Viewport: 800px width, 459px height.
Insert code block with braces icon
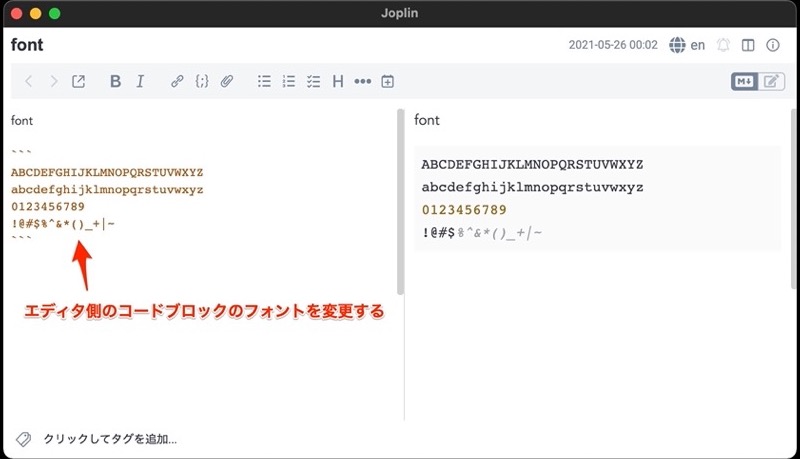(x=202, y=81)
